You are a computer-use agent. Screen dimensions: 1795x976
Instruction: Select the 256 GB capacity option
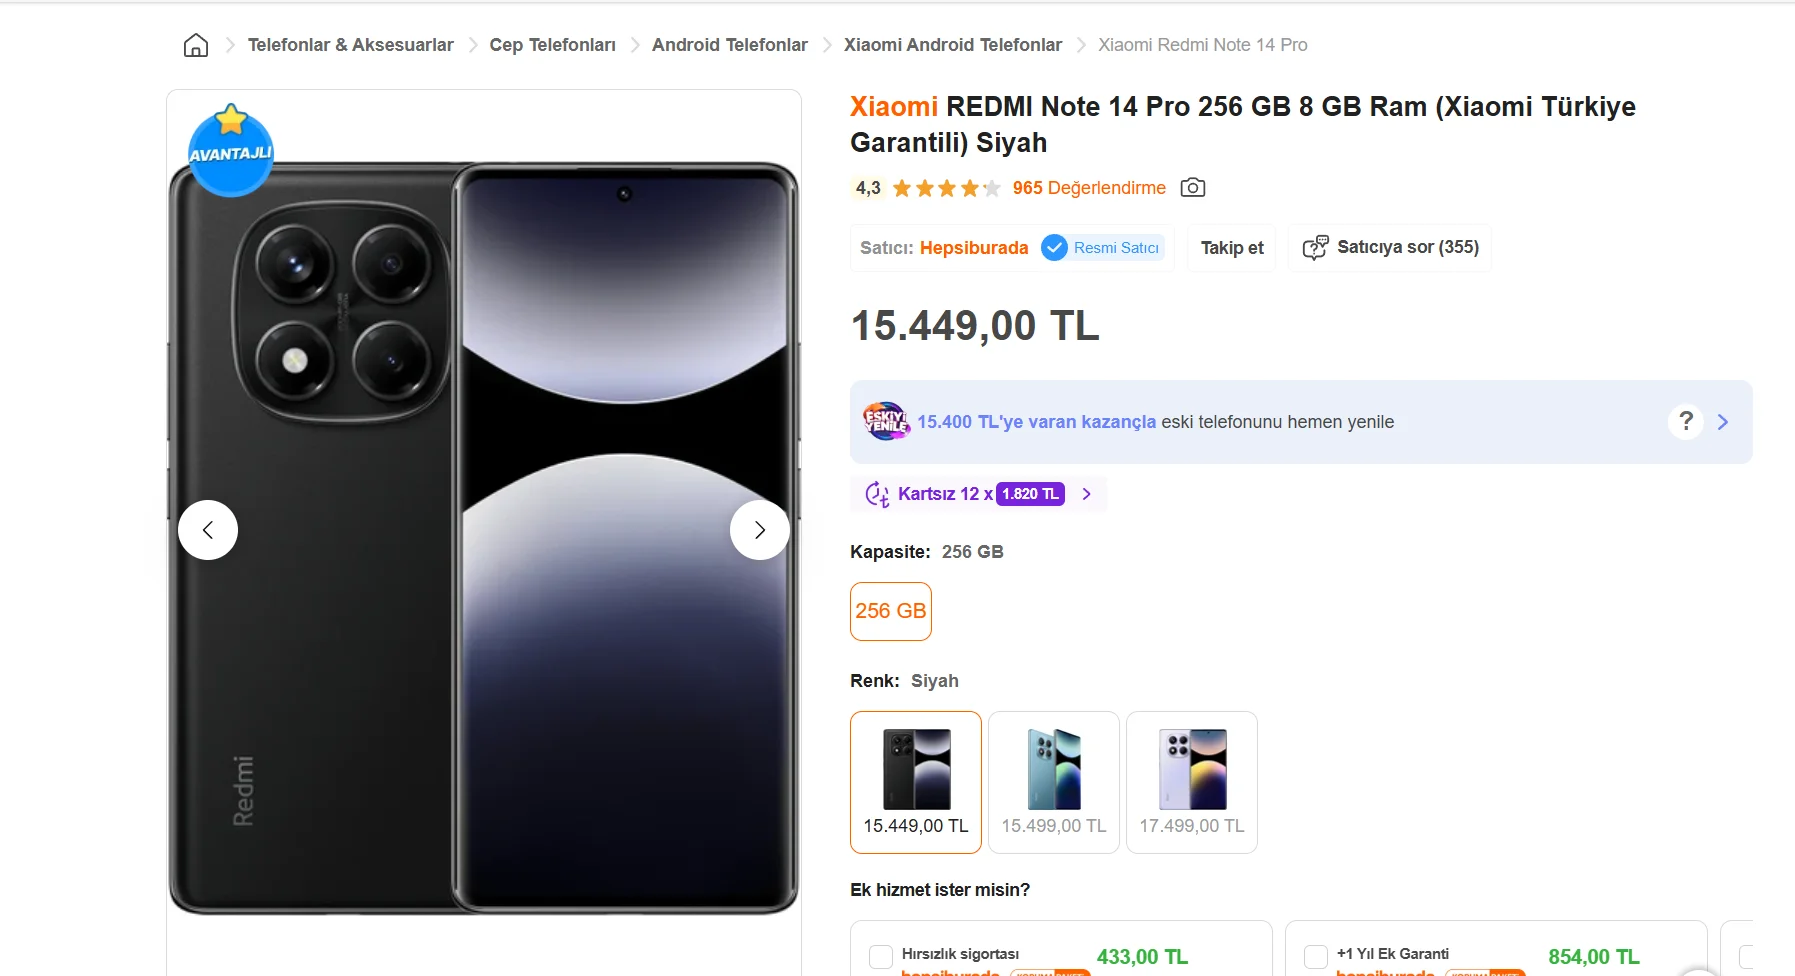tap(891, 611)
